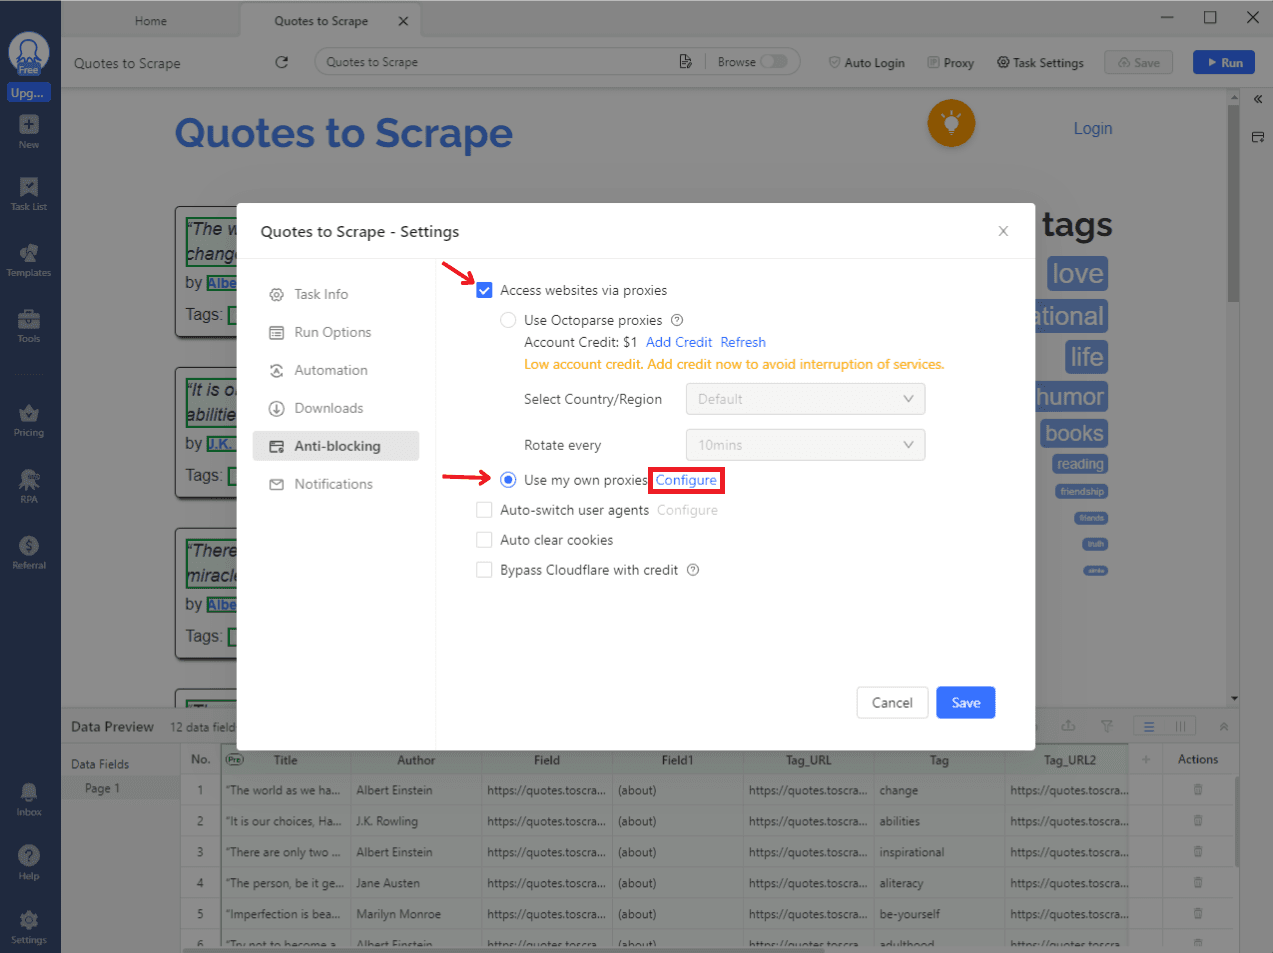Enable Auto clear cookies

pyautogui.click(x=484, y=540)
